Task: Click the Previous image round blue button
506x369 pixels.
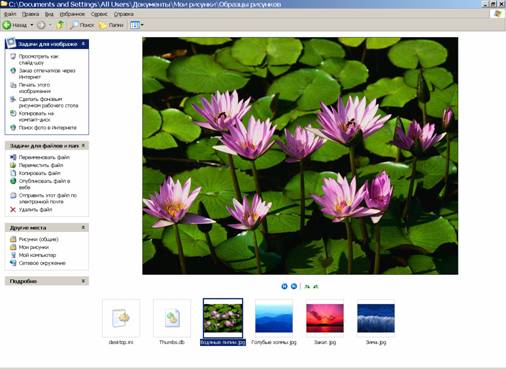Action: (284, 286)
